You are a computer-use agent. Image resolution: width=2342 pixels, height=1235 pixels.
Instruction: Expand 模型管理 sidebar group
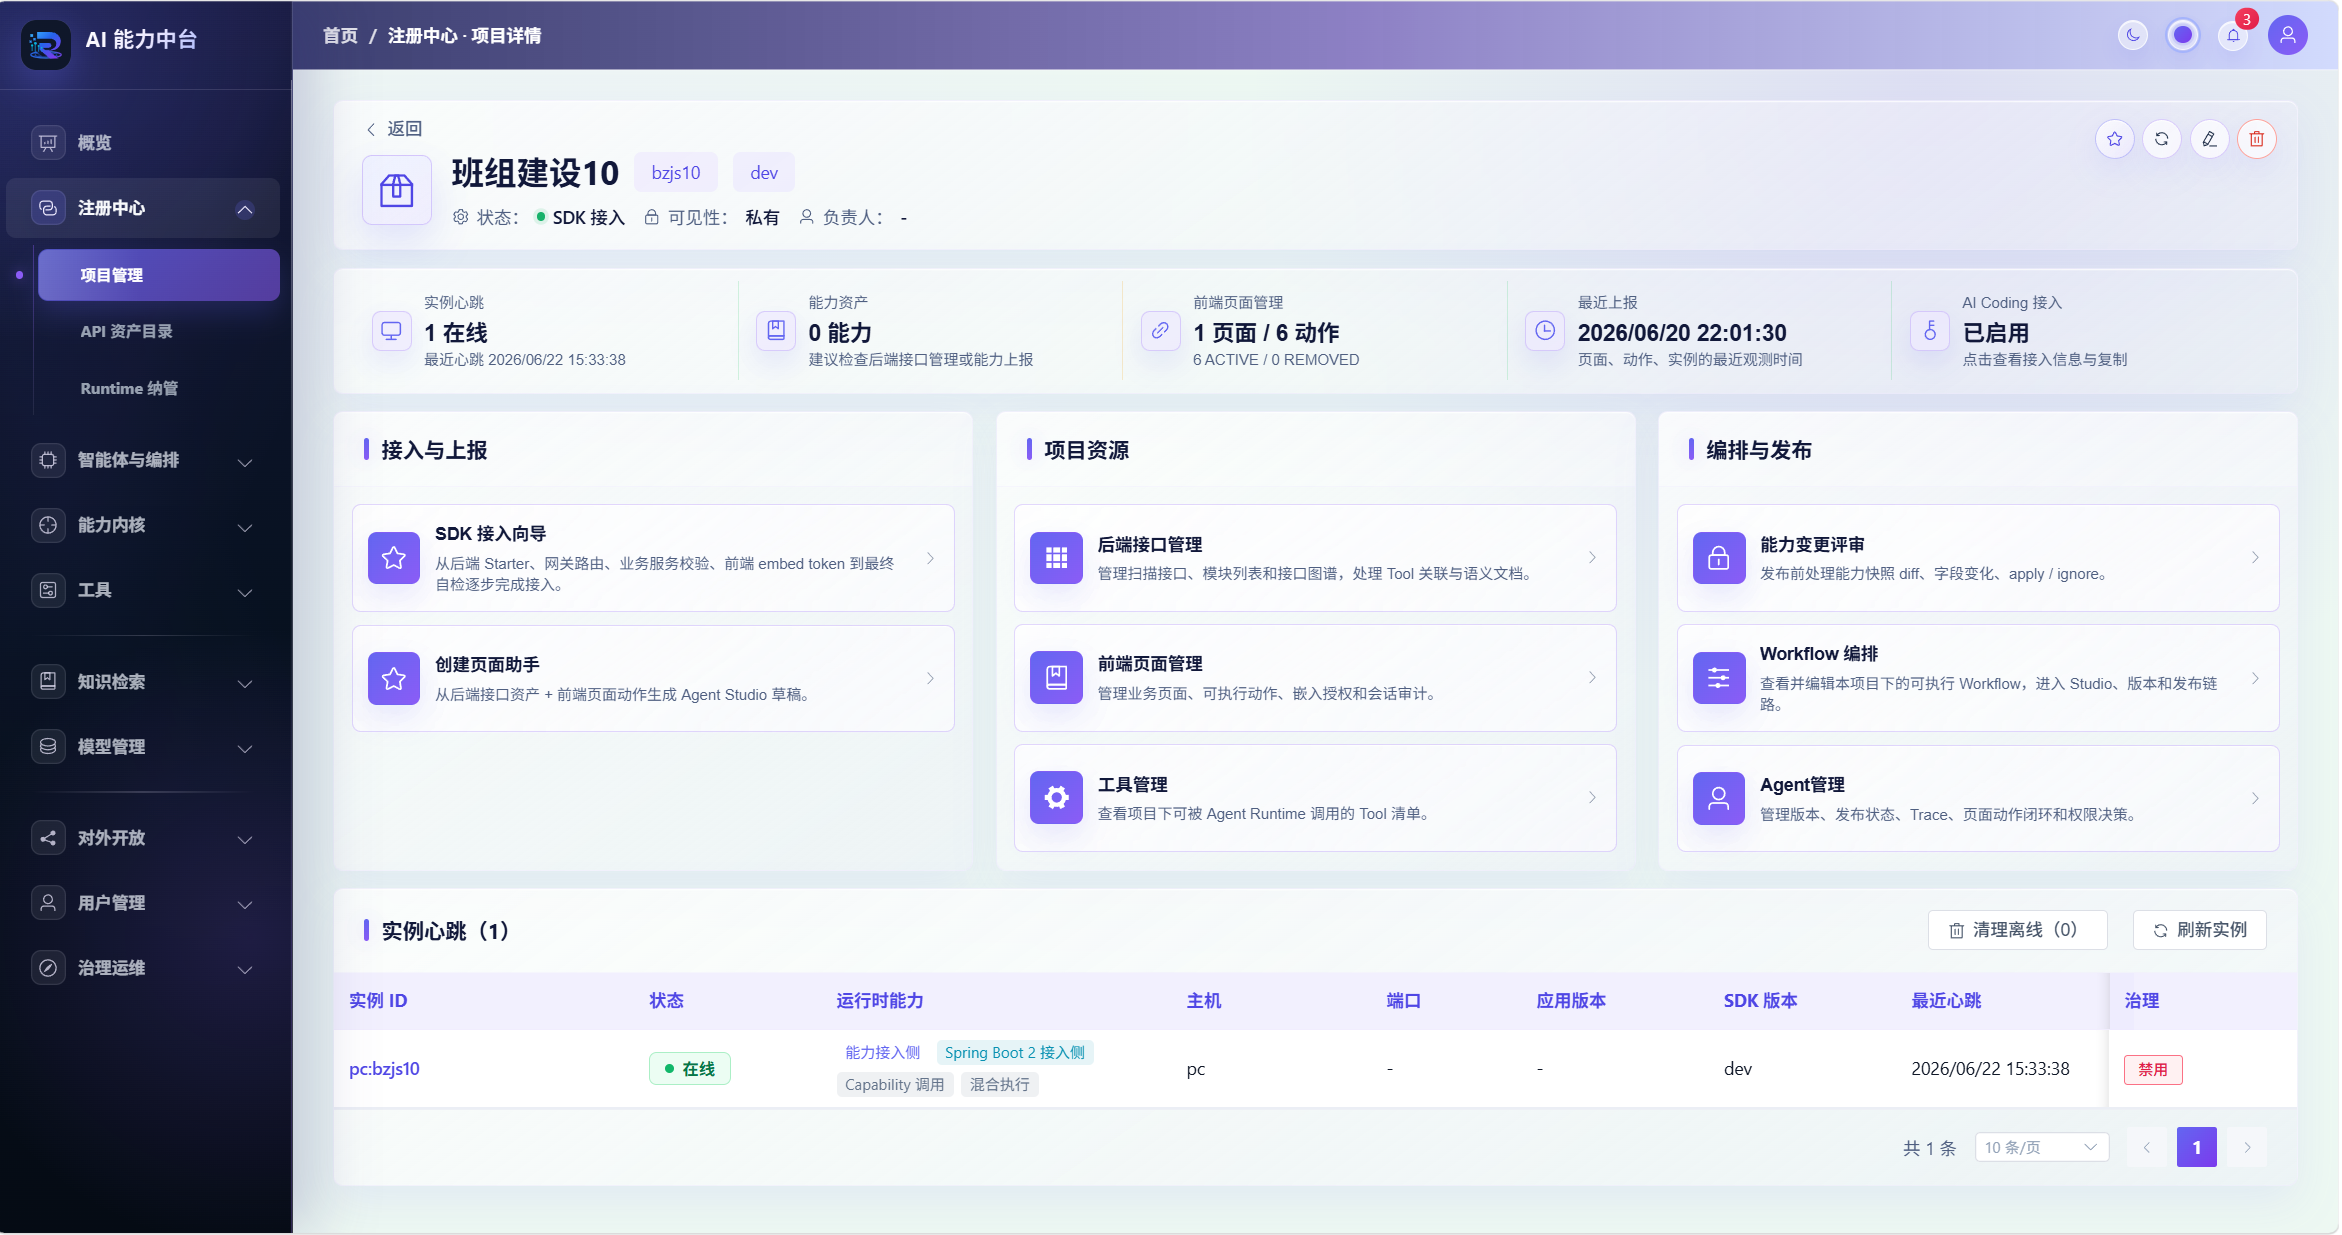pos(142,747)
